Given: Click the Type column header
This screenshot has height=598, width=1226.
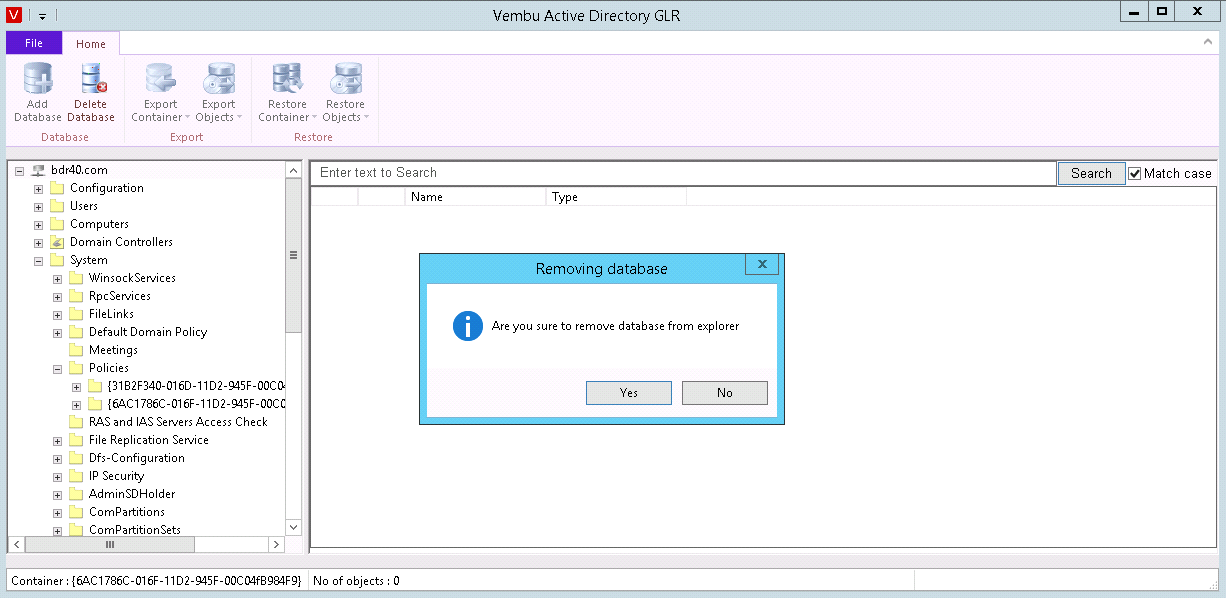Looking at the screenshot, I should point(616,197).
